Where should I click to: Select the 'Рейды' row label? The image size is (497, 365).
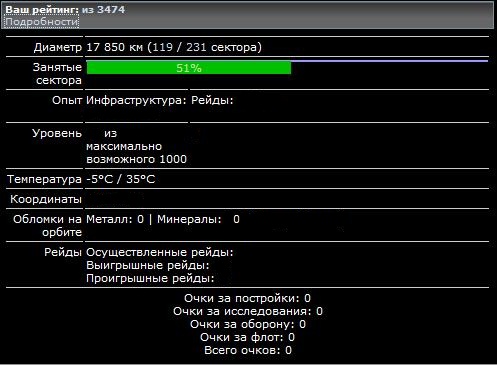pyautogui.click(x=63, y=252)
